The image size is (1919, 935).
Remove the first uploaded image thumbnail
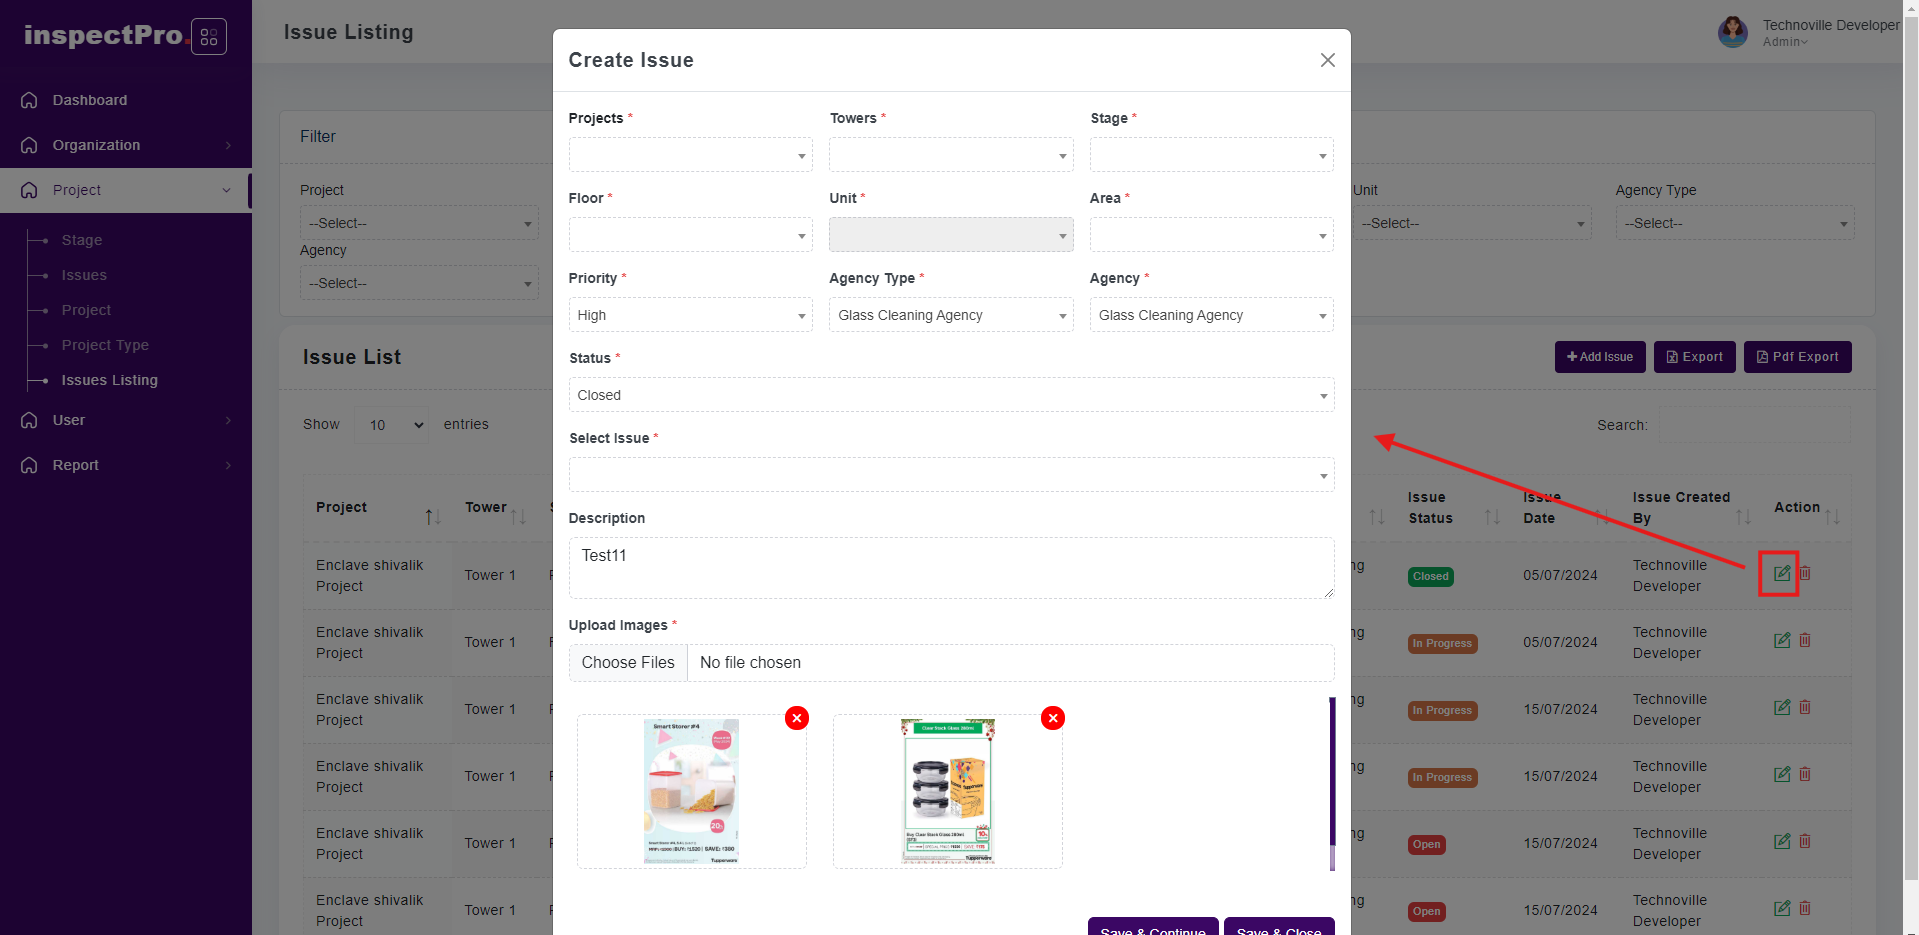tap(796, 718)
